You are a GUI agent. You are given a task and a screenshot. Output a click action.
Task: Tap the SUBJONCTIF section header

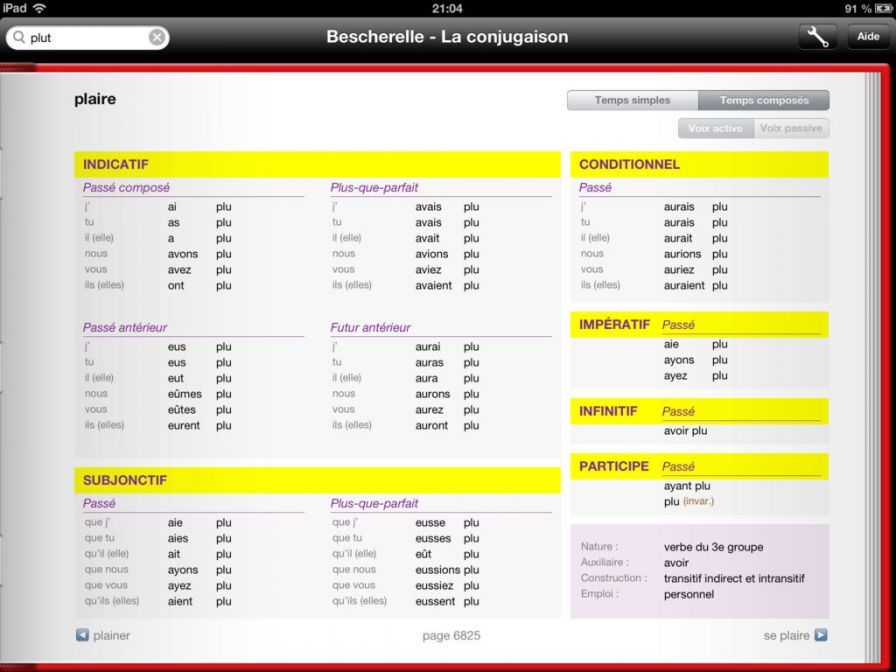[x=125, y=480]
